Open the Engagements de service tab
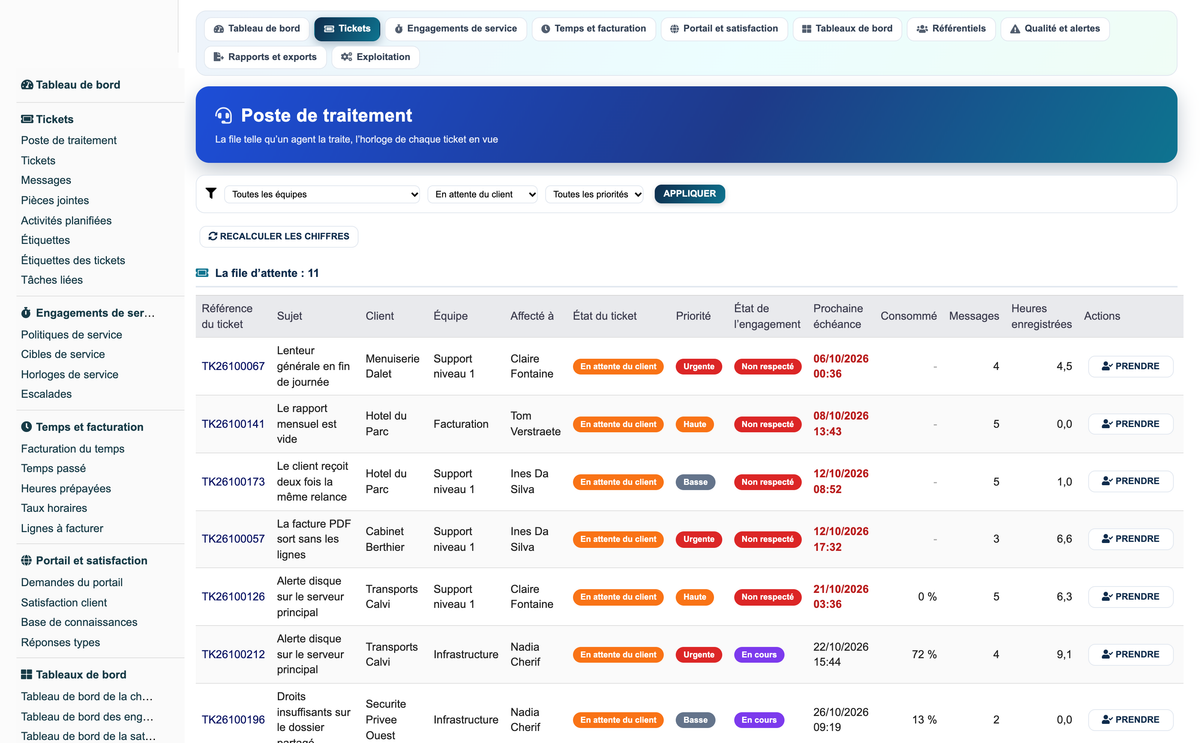1200x743 pixels. (455, 29)
